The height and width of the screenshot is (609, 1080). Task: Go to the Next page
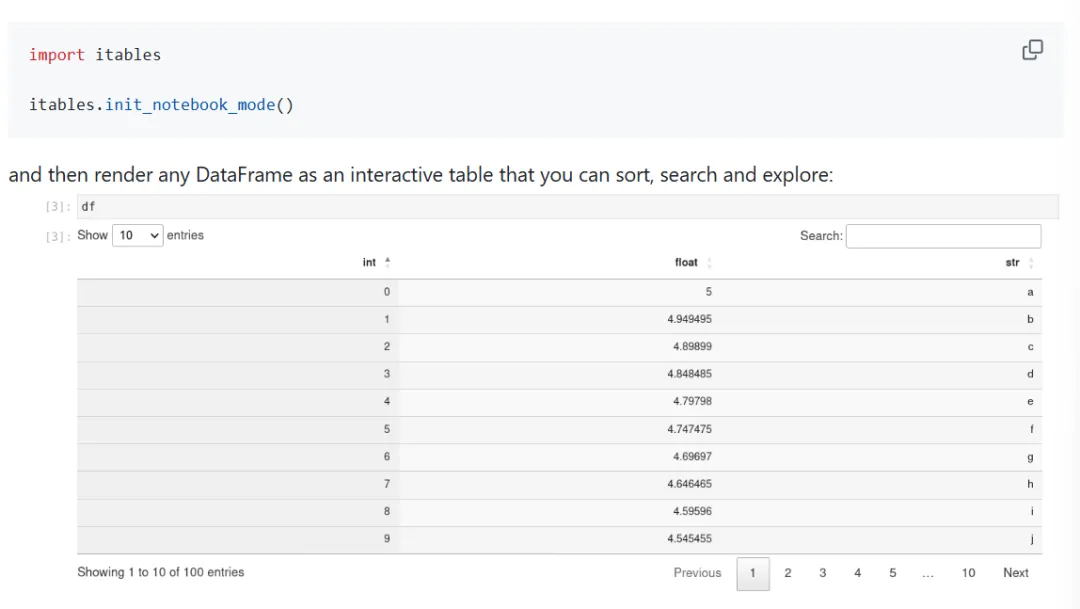1016,572
